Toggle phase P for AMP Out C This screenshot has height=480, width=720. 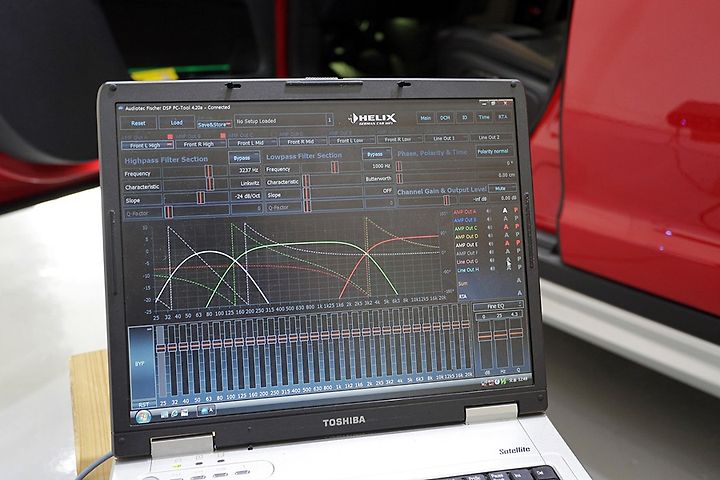click(x=517, y=226)
